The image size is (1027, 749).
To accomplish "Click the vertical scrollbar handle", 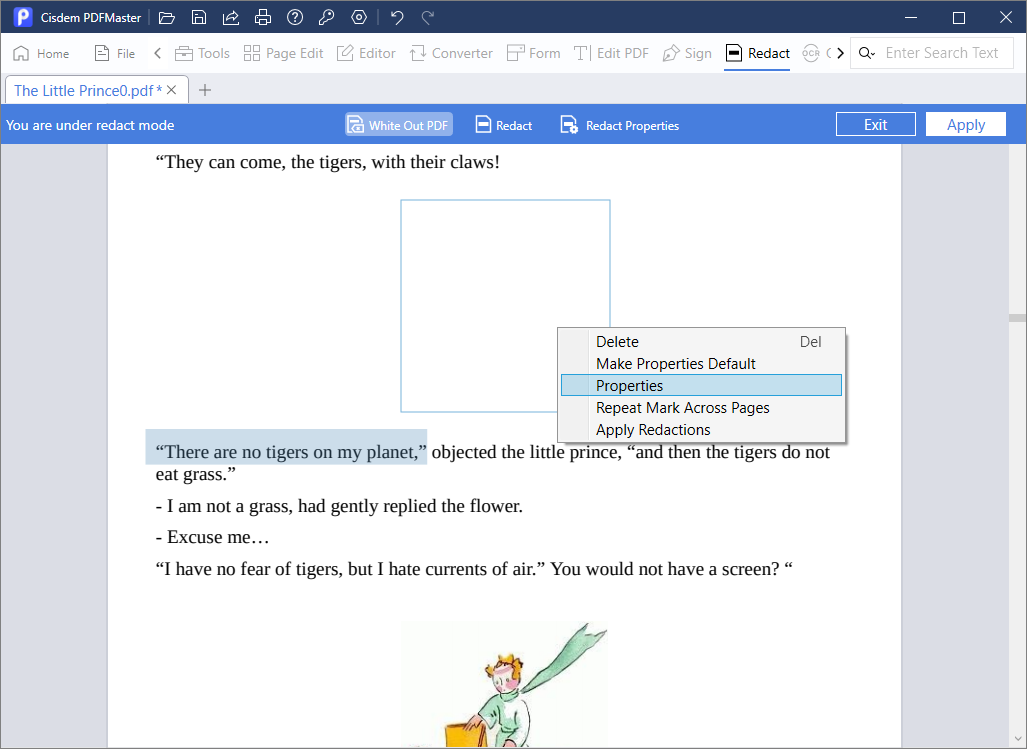I will 1017,318.
